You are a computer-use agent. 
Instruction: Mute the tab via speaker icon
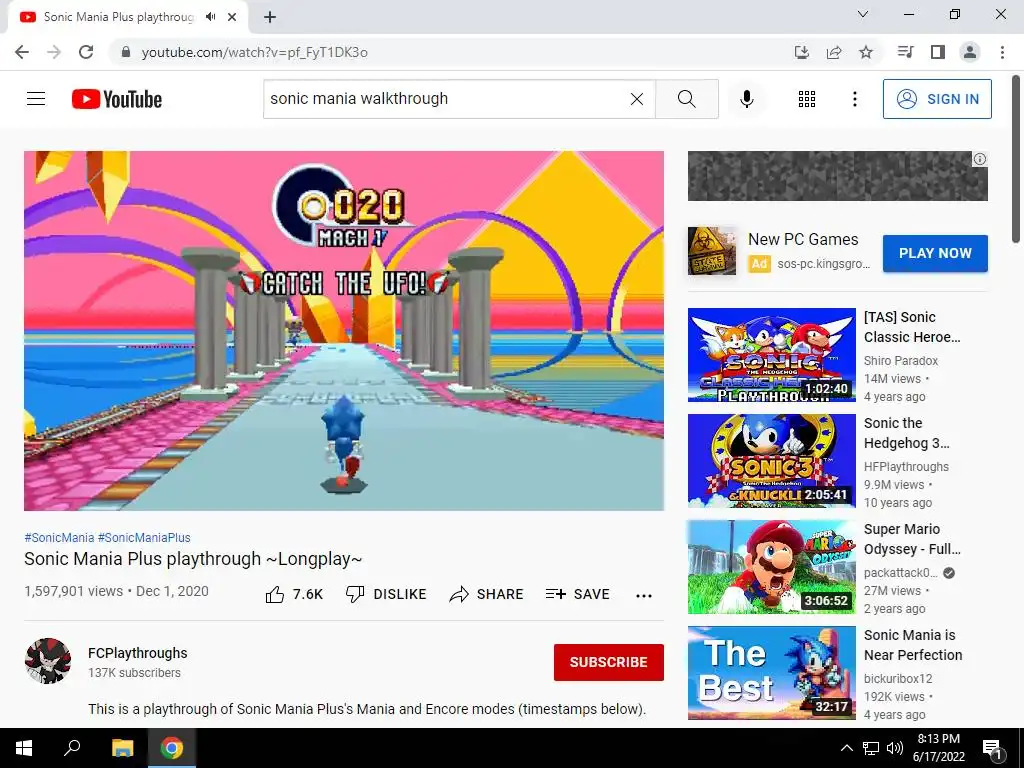click(210, 17)
